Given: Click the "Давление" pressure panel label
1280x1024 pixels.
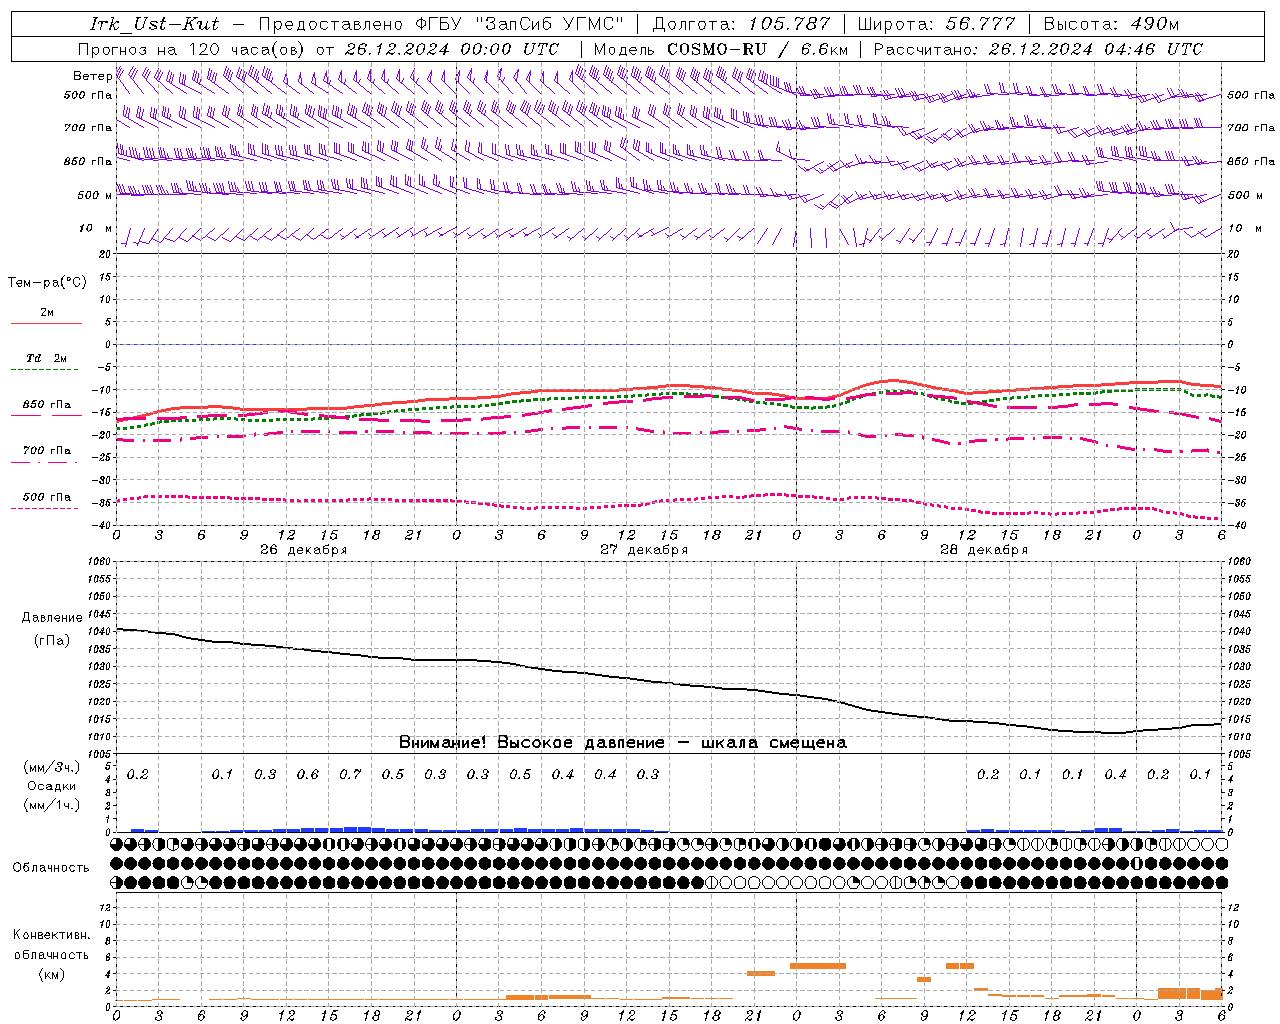Looking at the screenshot, I should 52,618.
